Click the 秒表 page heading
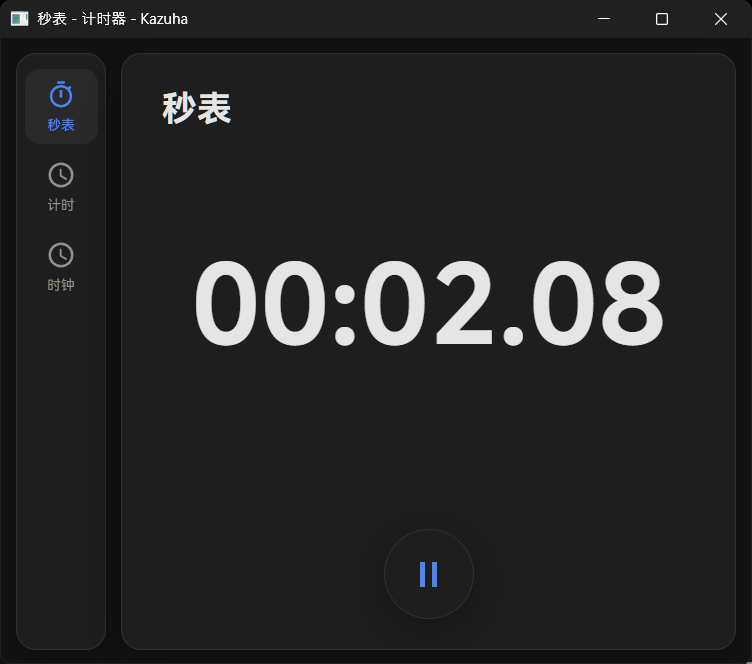 pyautogui.click(x=197, y=109)
